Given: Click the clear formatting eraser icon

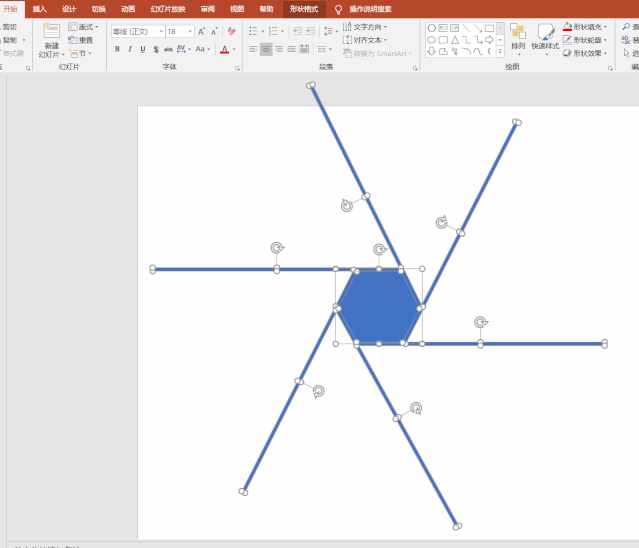Looking at the screenshot, I should tap(231, 32).
